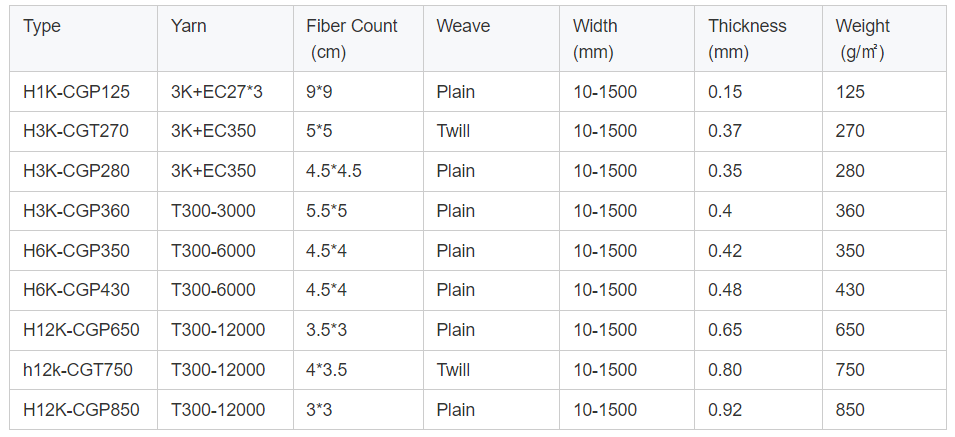Click the Type column header
955x437 pixels.
(42, 26)
